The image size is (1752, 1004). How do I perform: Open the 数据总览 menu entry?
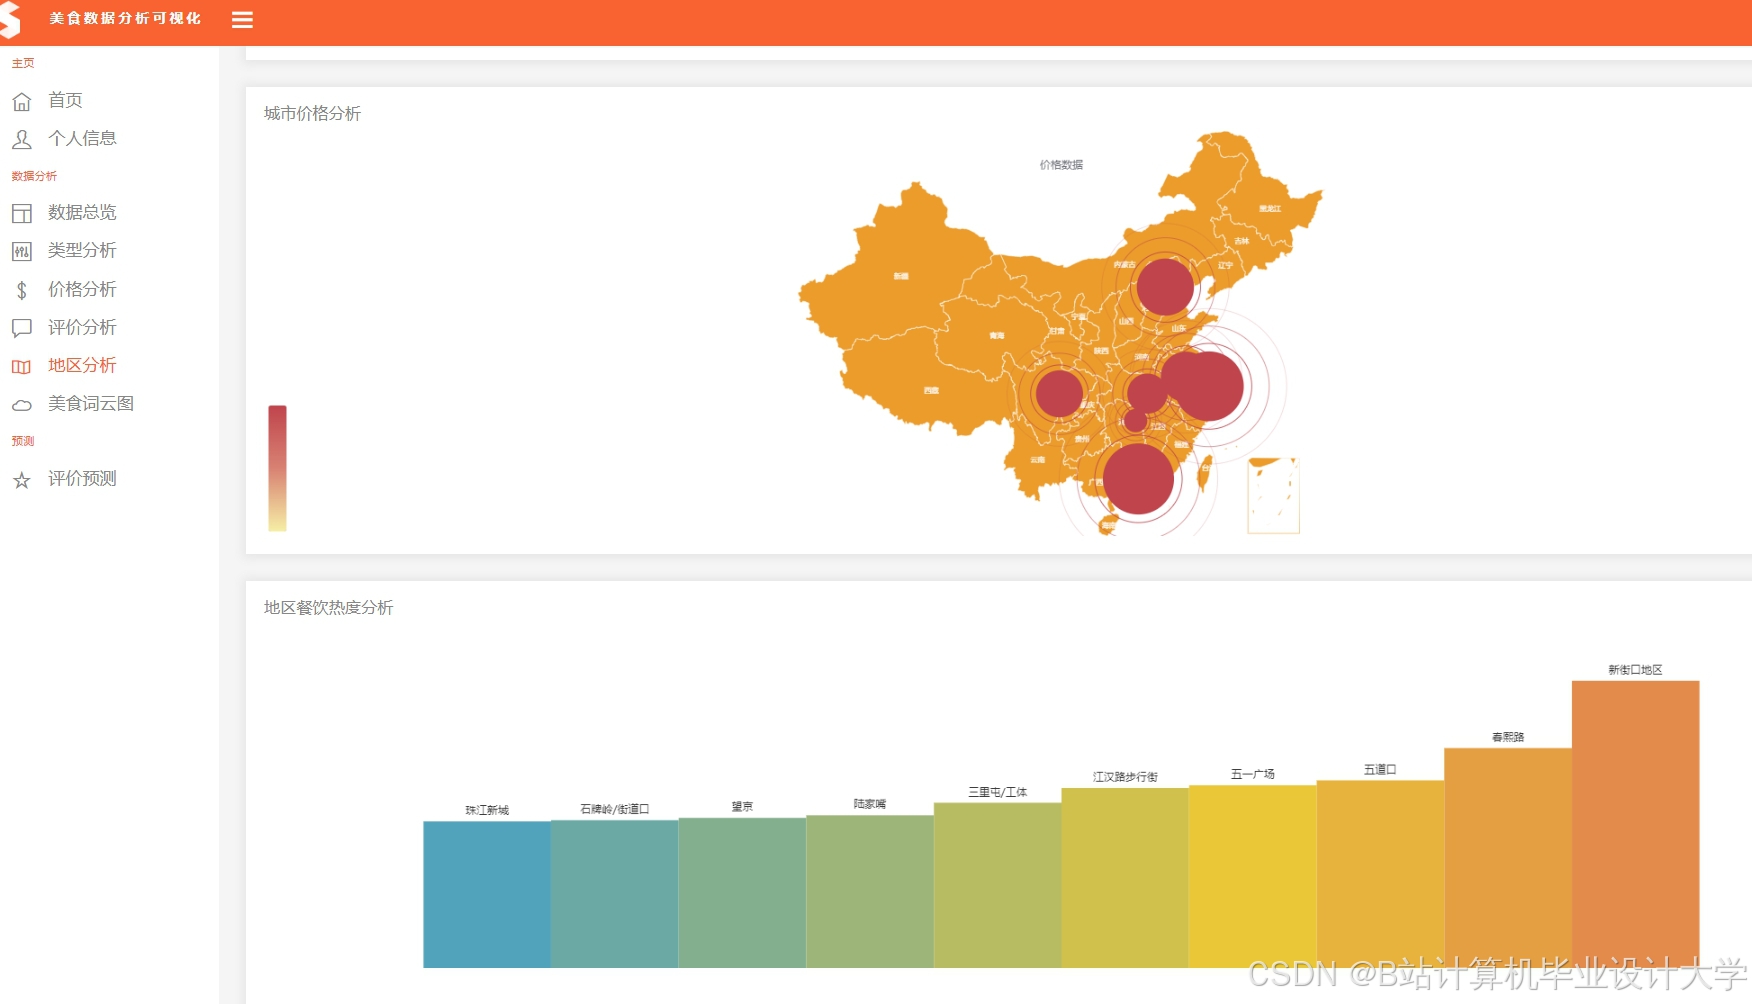[x=82, y=212]
